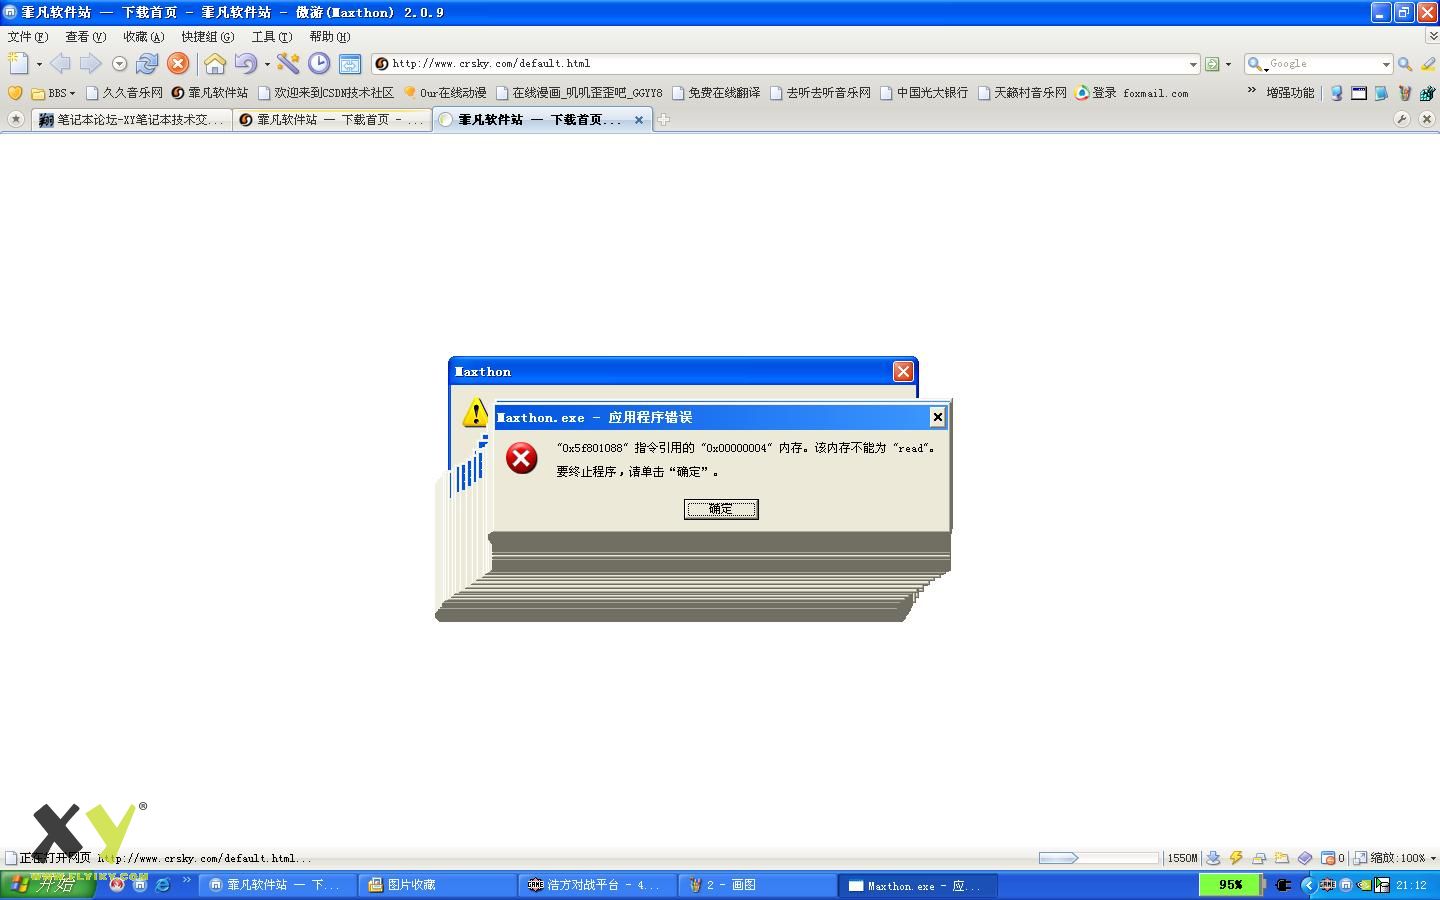Open the dropdown next to Go button

(1229, 64)
